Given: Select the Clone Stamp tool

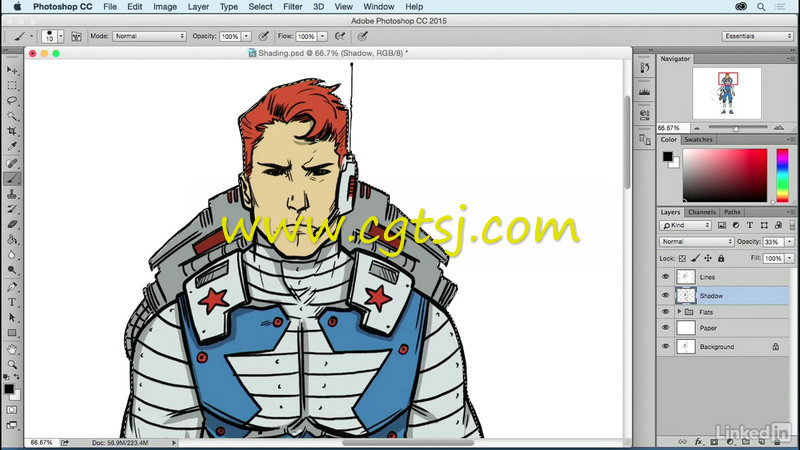Looking at the screenshot, I should click(12, 194).
